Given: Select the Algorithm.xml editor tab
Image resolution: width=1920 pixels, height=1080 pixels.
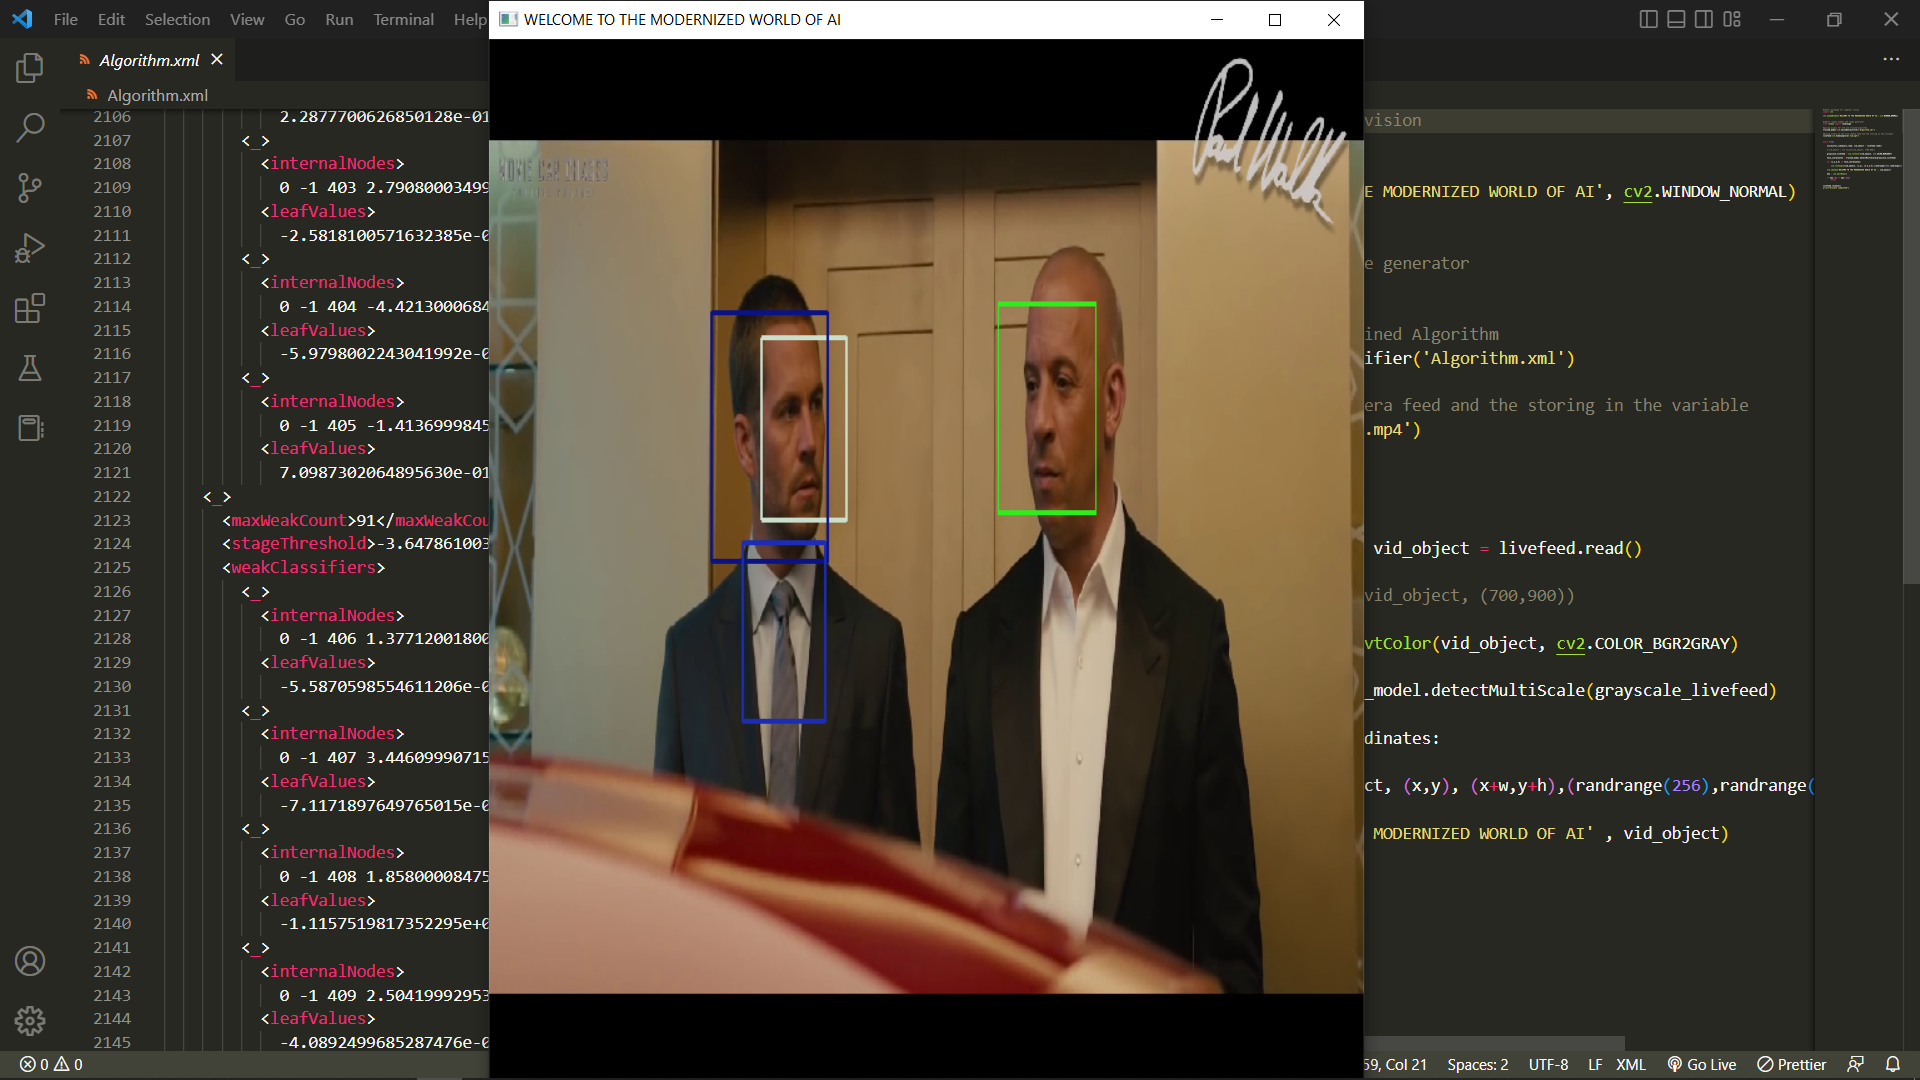Looking at the screenshot, I should click(149, 60).
